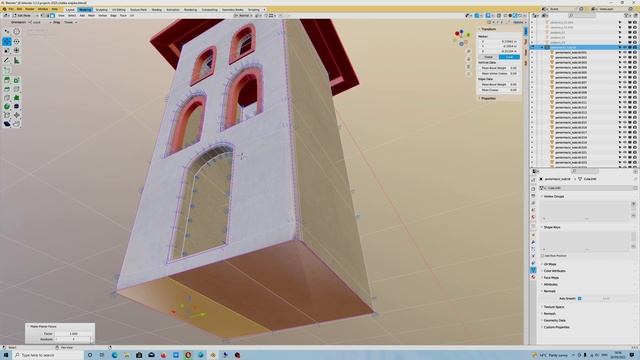Select the Smooth vertices tool
This screenshot has width=640, height=360.
click(x=16, y=107)
